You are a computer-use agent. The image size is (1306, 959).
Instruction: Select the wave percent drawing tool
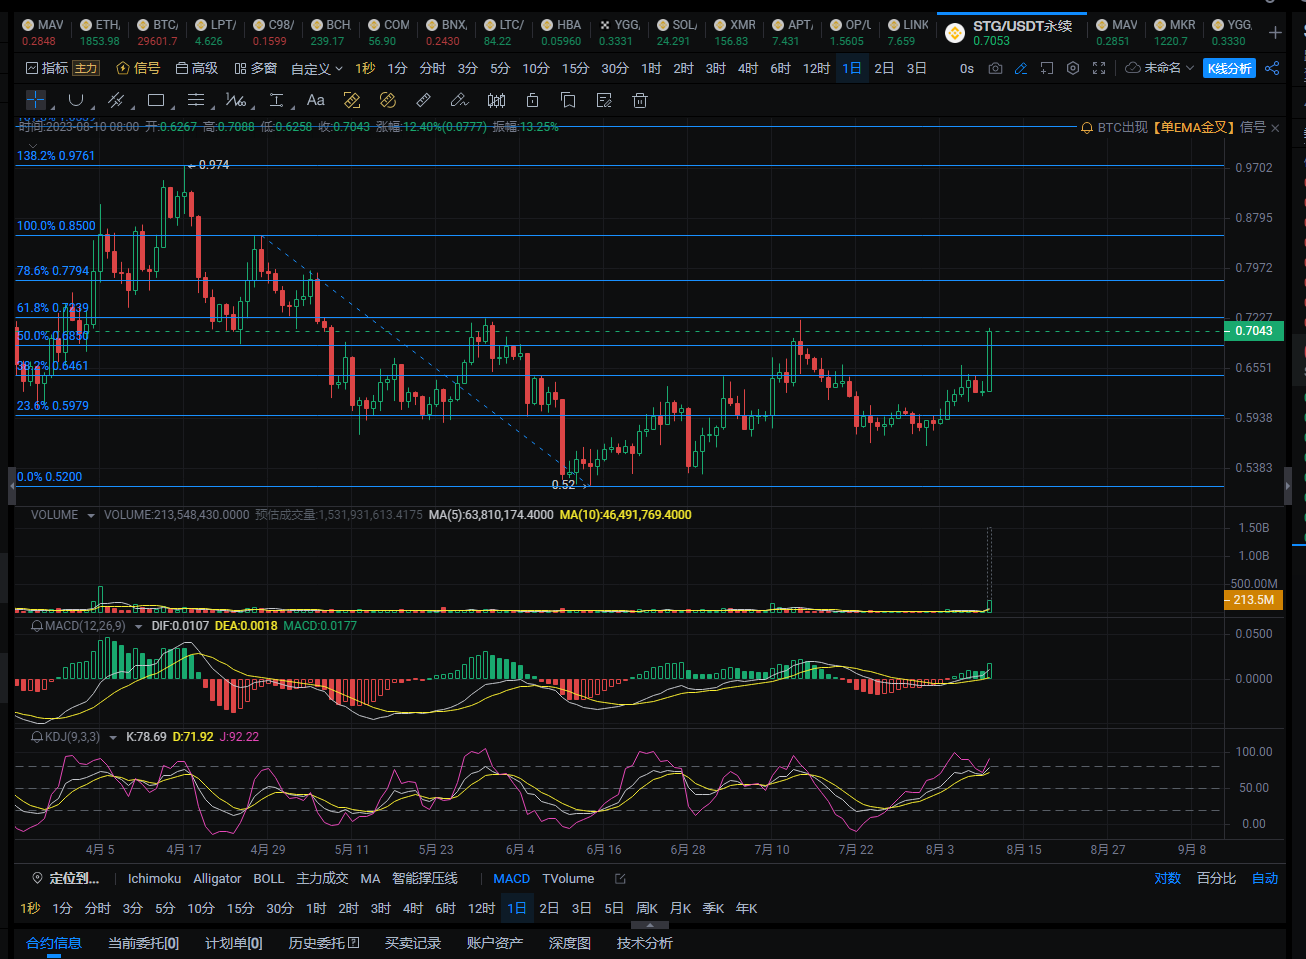pyautogui.click(x=236, y=100)
